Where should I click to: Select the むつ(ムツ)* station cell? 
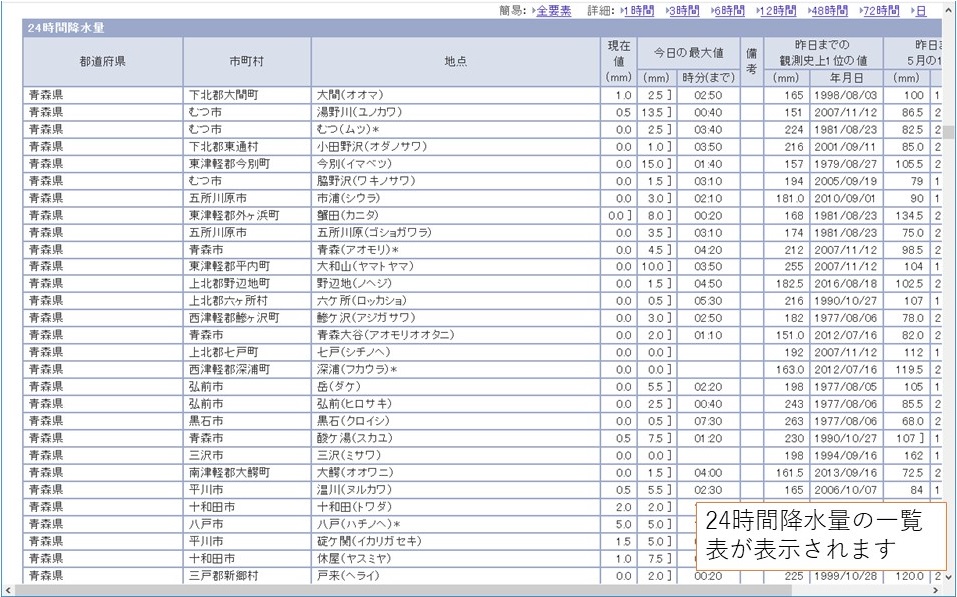point(455,129)
